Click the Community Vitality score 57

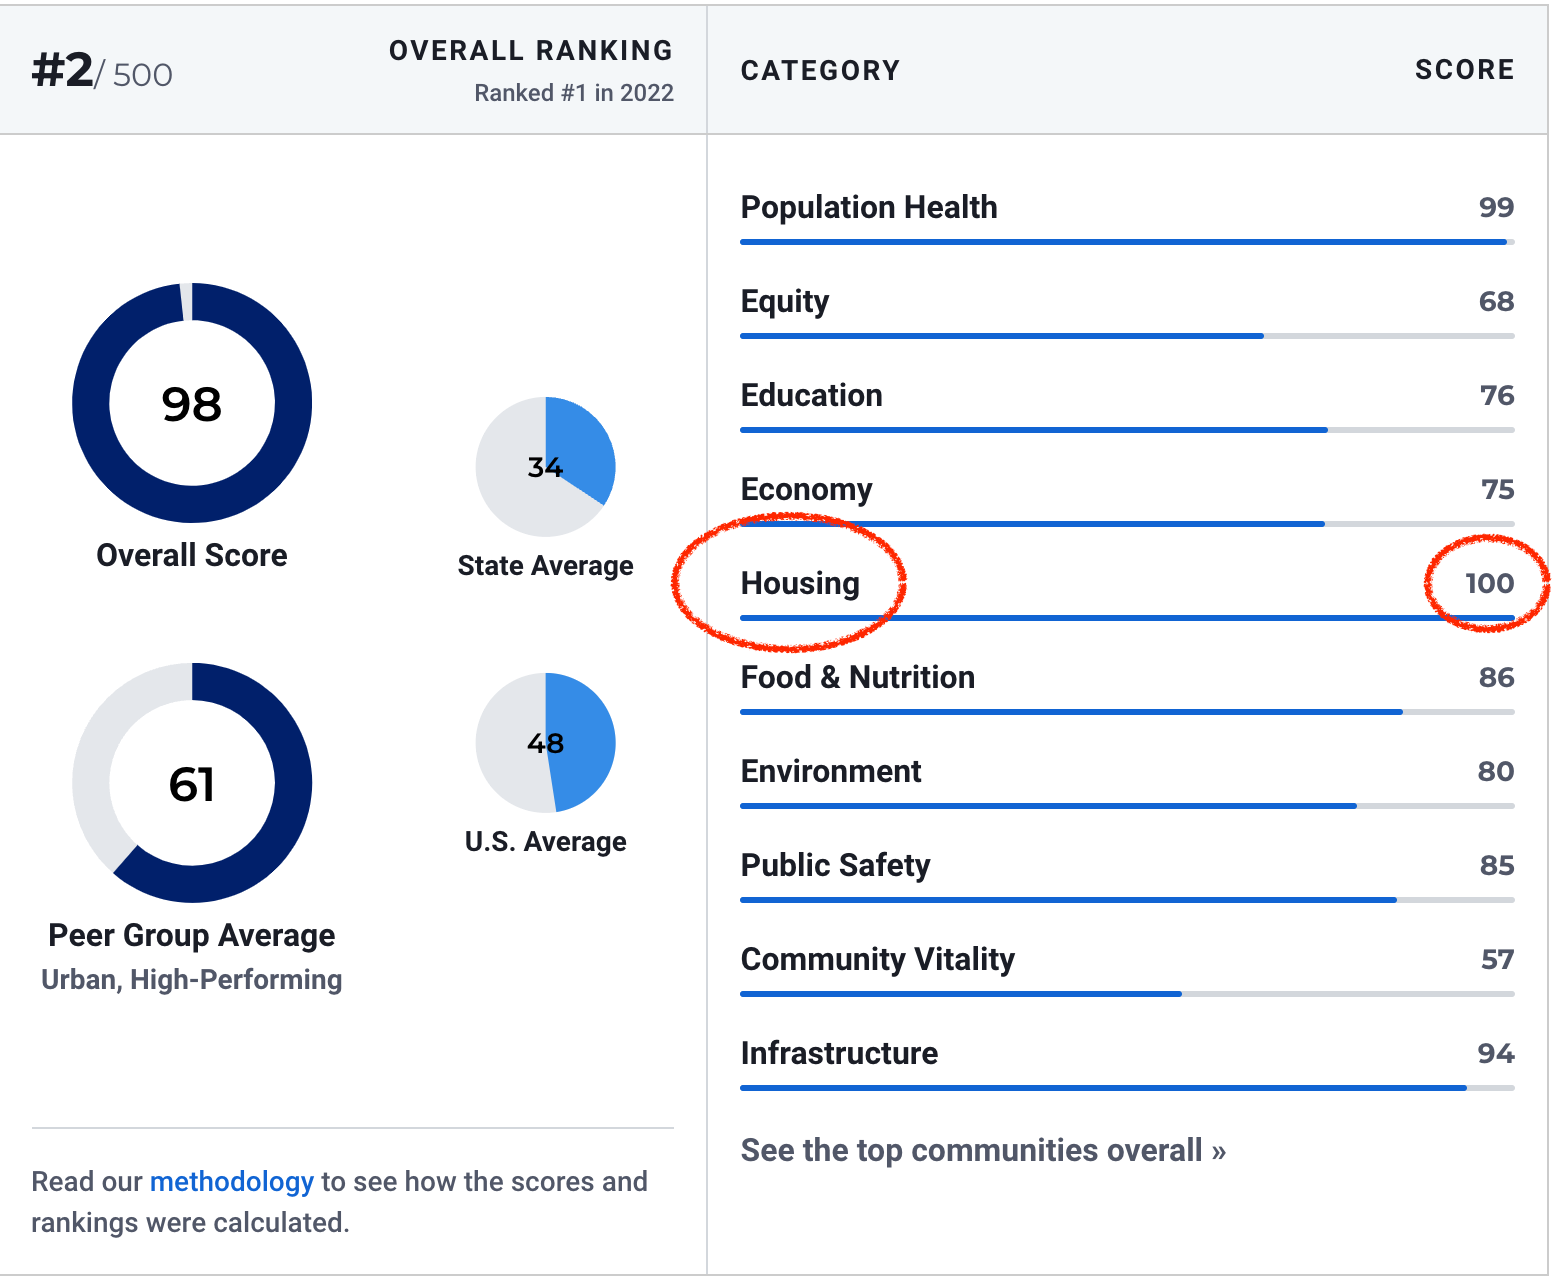click(x=1497, y=959)
